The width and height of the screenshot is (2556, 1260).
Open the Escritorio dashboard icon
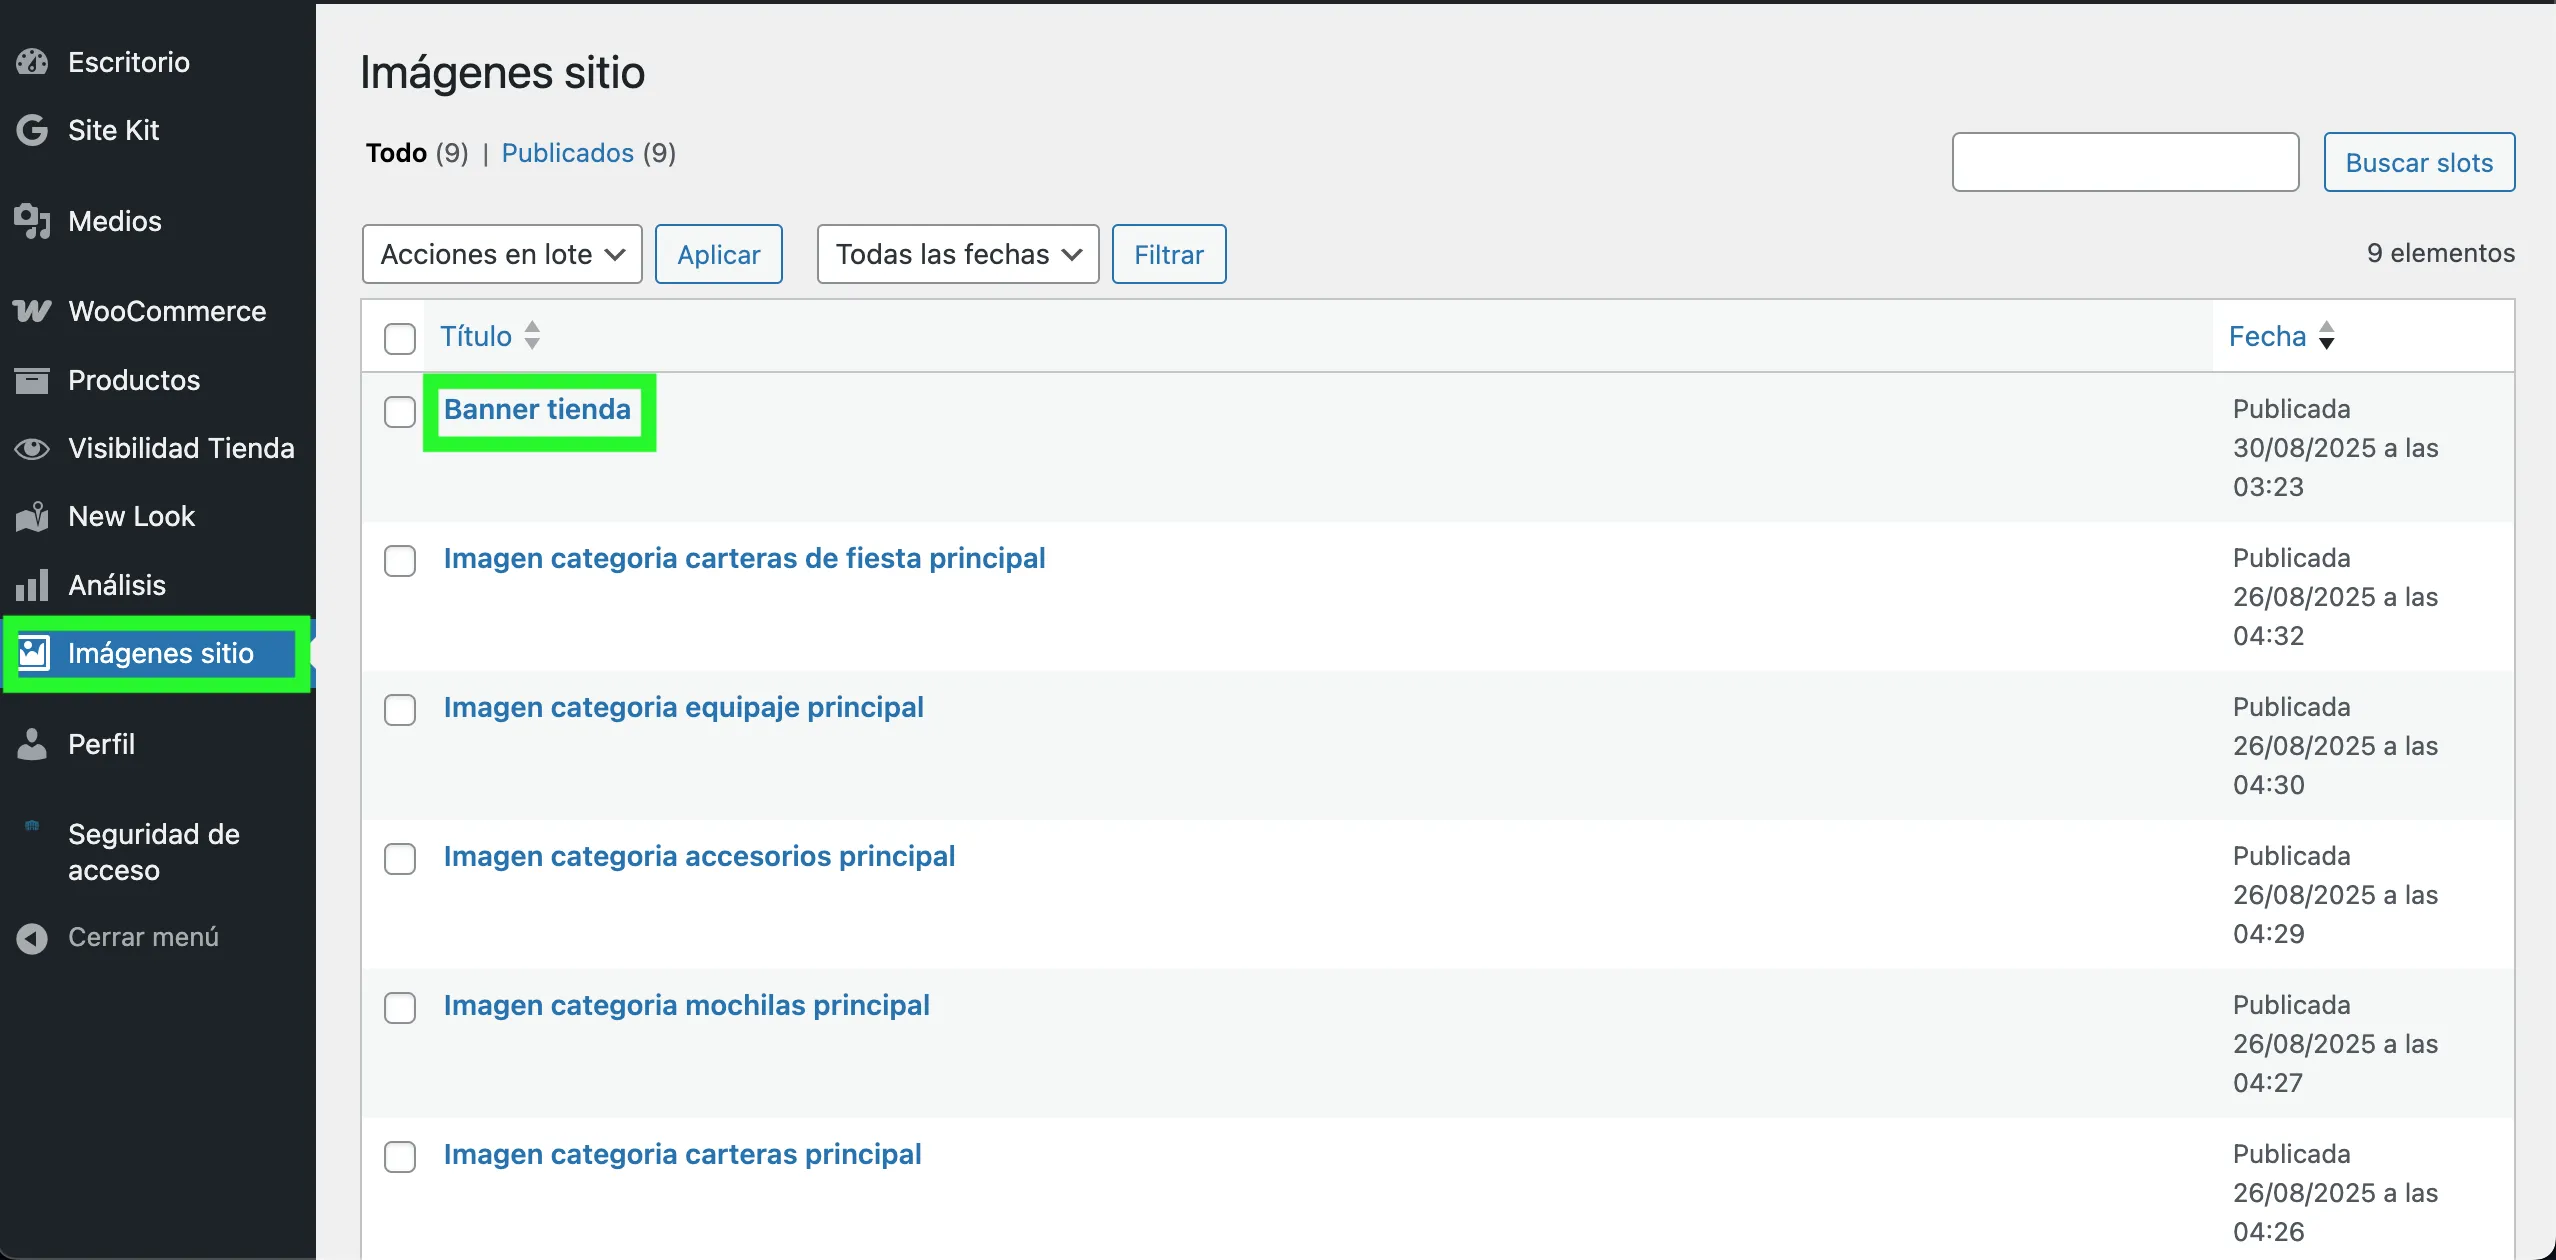31,61
